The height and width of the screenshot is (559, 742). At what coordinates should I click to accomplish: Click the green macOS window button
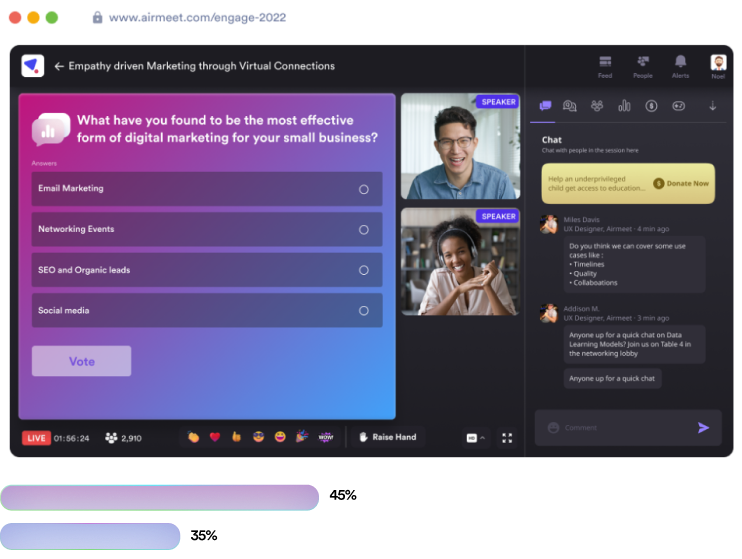pyautogui.click(x=52, y=18)
